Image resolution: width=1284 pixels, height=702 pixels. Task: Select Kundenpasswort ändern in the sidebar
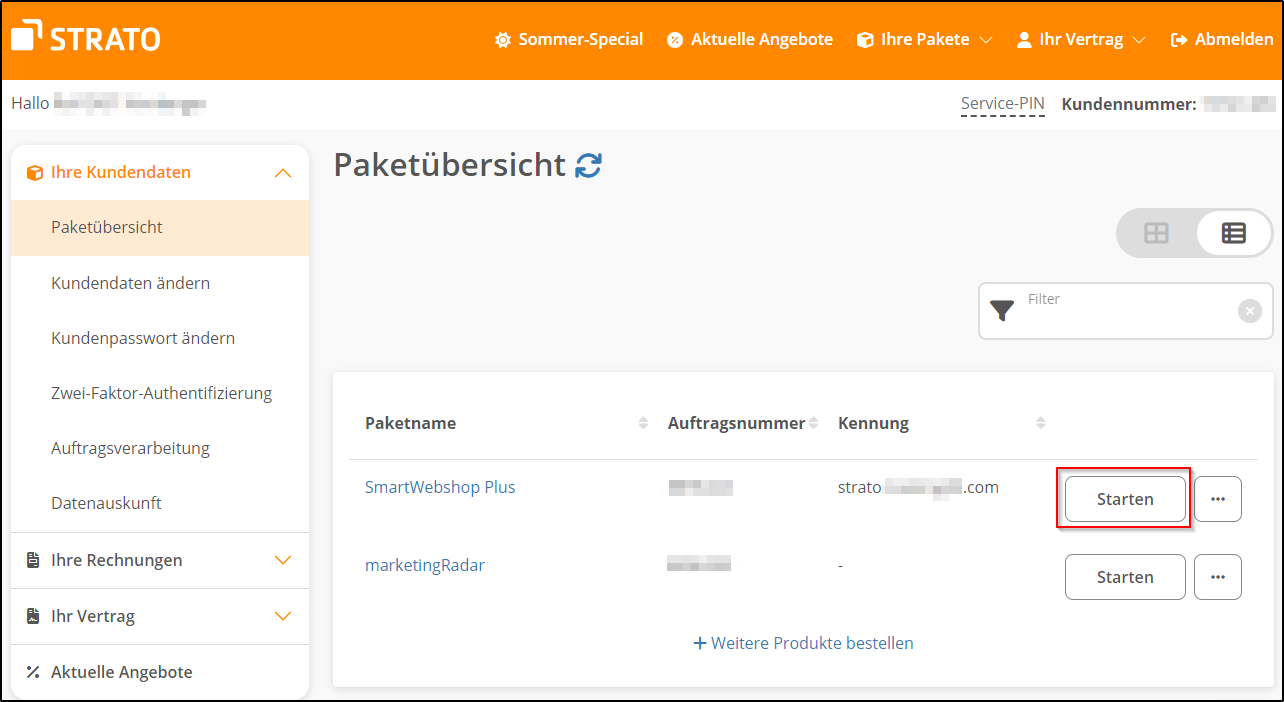(143, 338)
